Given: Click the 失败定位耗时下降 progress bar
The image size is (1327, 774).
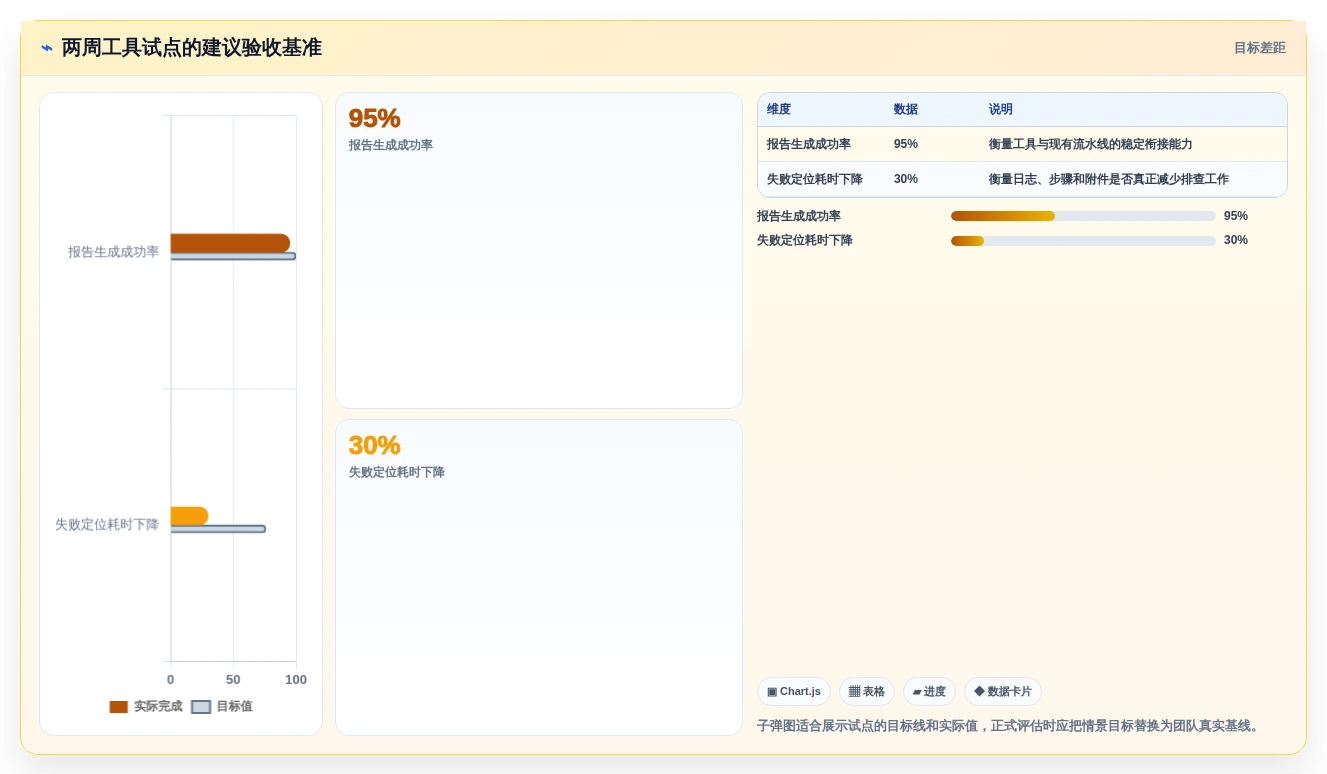Looking at the screenshot, I should coord(1083,241).
